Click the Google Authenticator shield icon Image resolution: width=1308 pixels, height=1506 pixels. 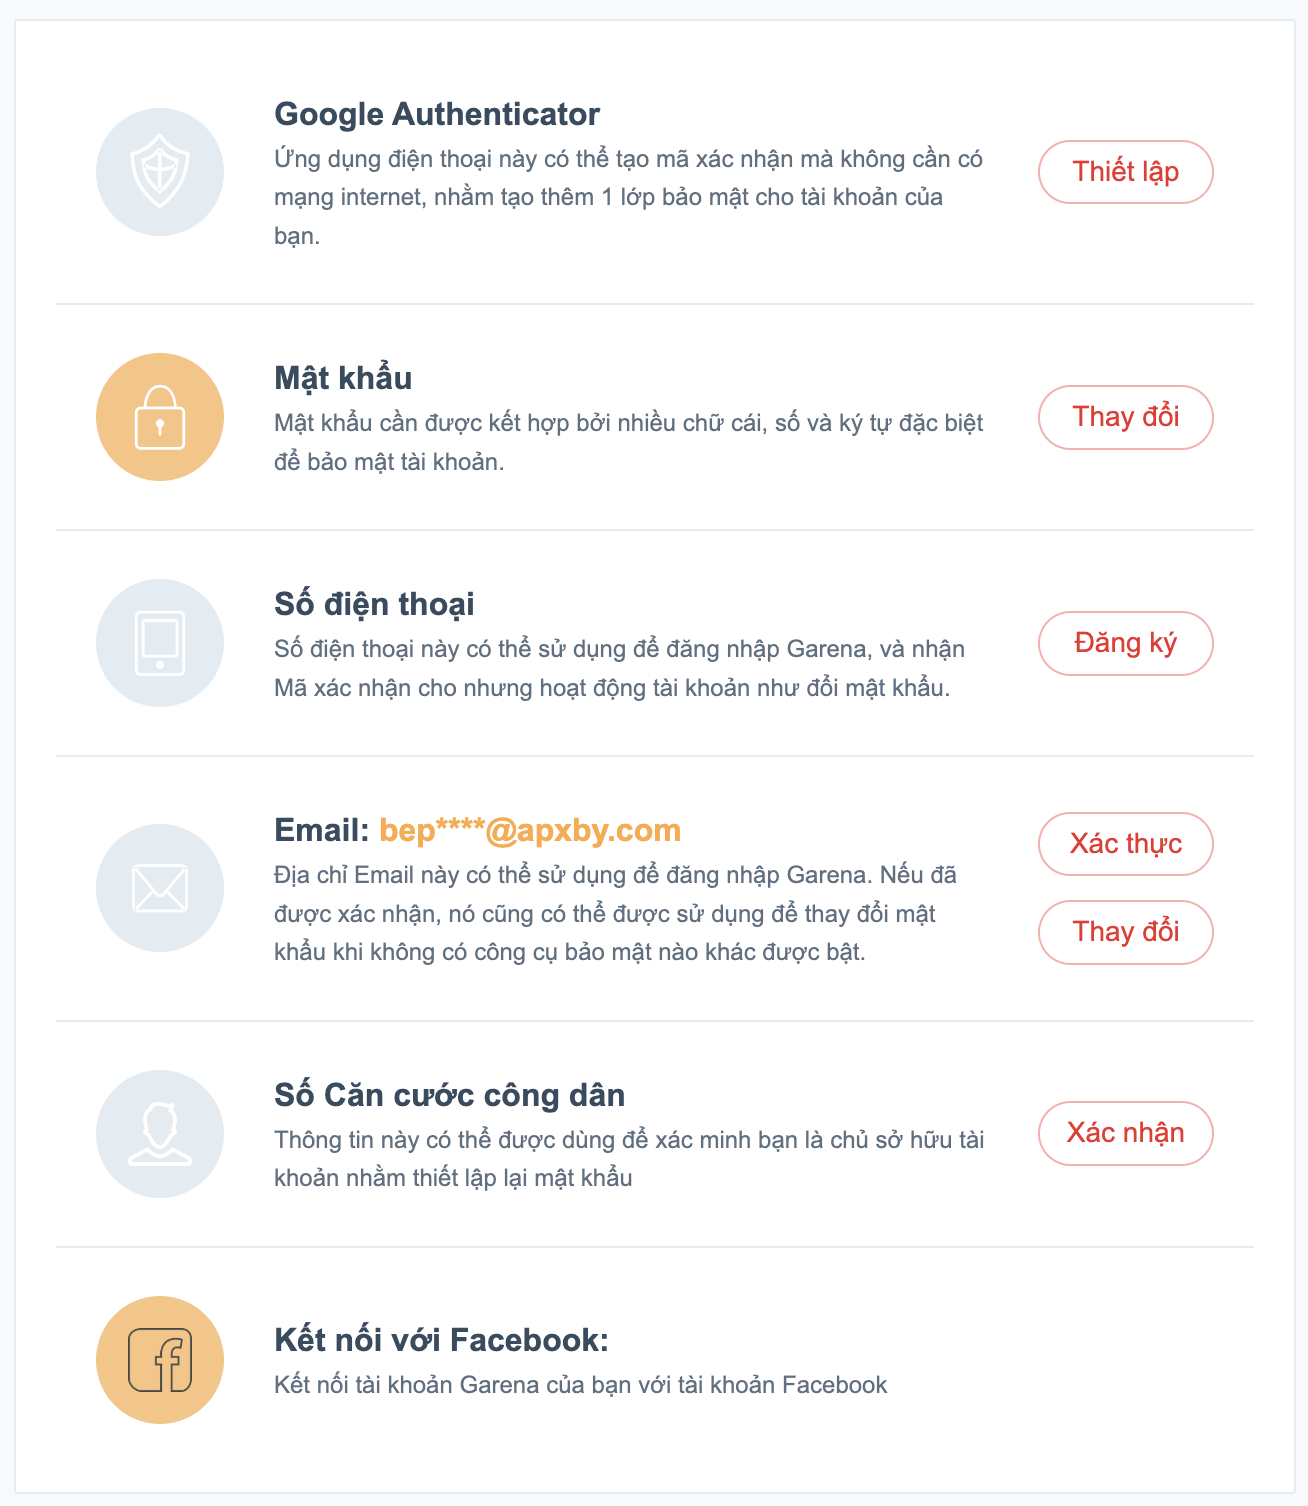pos(160,172)
